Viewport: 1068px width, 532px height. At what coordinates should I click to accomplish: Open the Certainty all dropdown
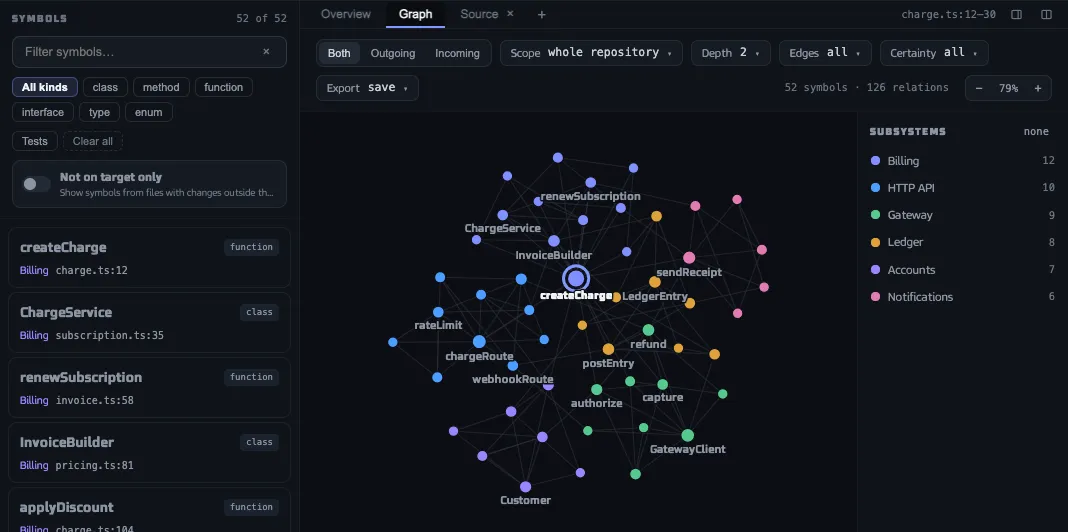pos(934,52)
